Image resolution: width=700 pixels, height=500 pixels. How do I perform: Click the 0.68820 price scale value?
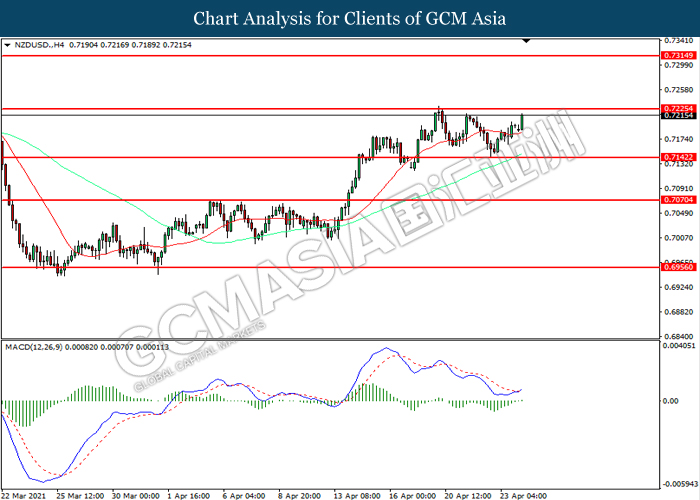(x=679, y=312)
